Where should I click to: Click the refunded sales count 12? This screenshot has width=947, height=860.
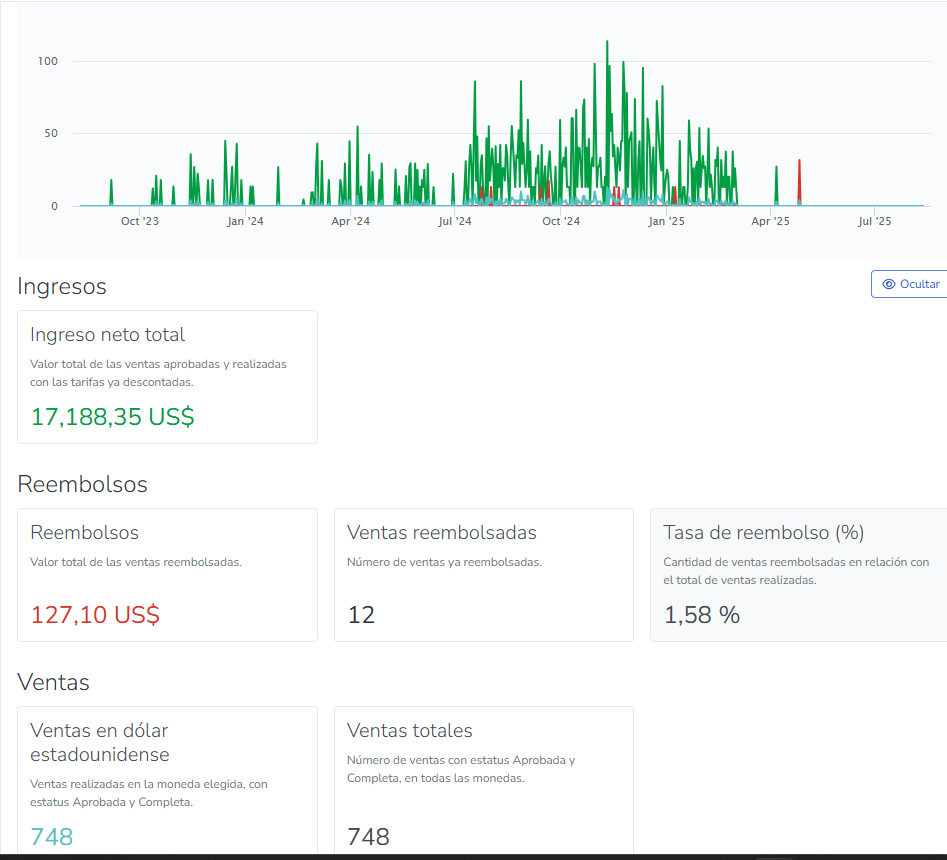[x=361, y=615]
